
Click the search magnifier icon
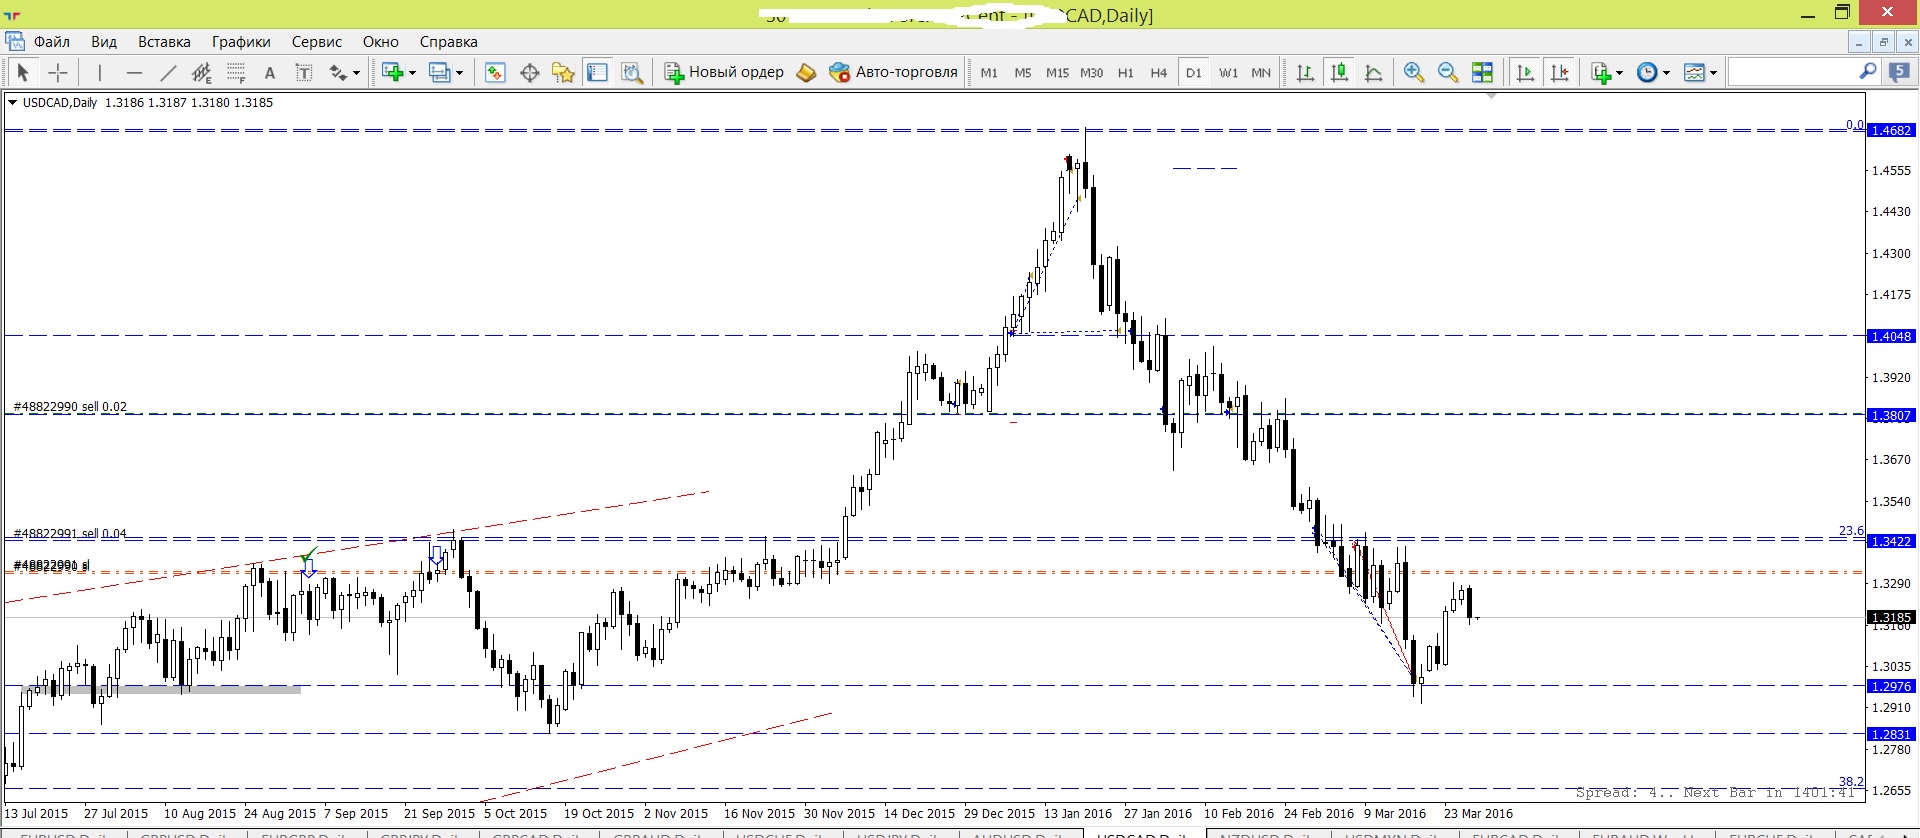(x=1867, y=71)
